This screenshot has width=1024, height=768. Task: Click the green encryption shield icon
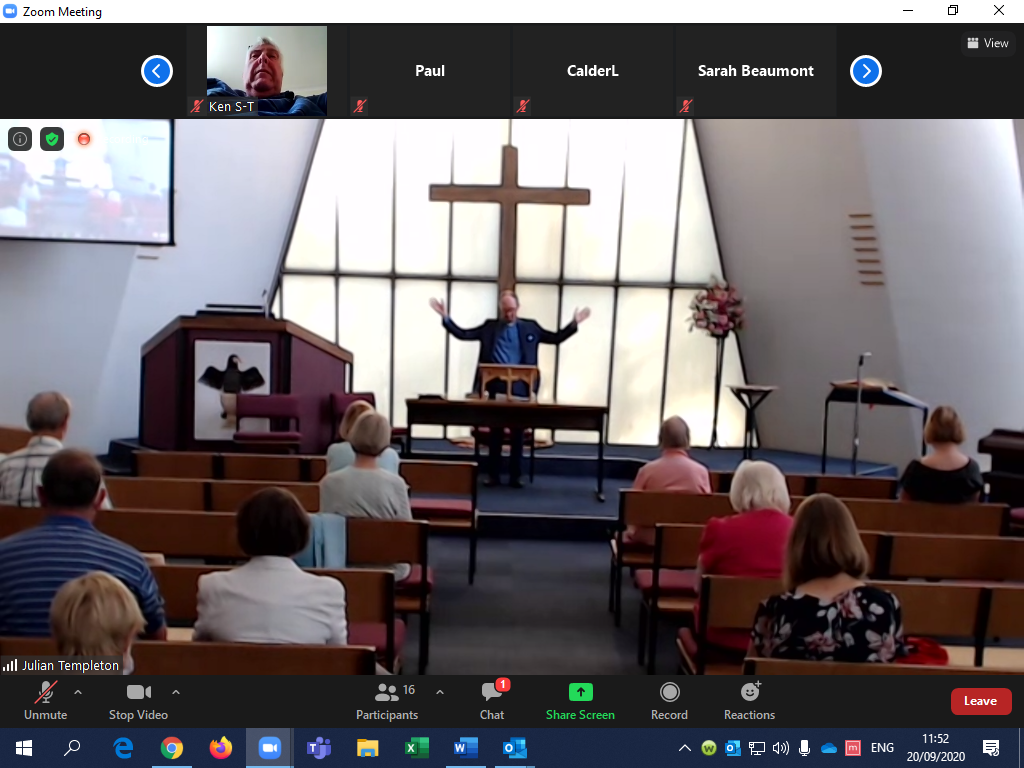pyautogui.click(x=52, y=139)
